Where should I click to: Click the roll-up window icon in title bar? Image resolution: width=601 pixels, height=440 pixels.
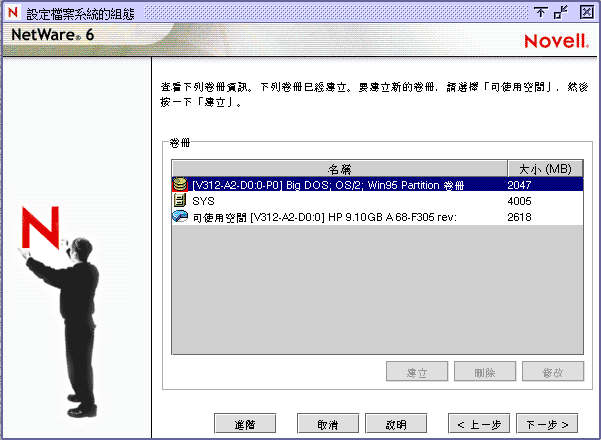click(x=540, y=13)
